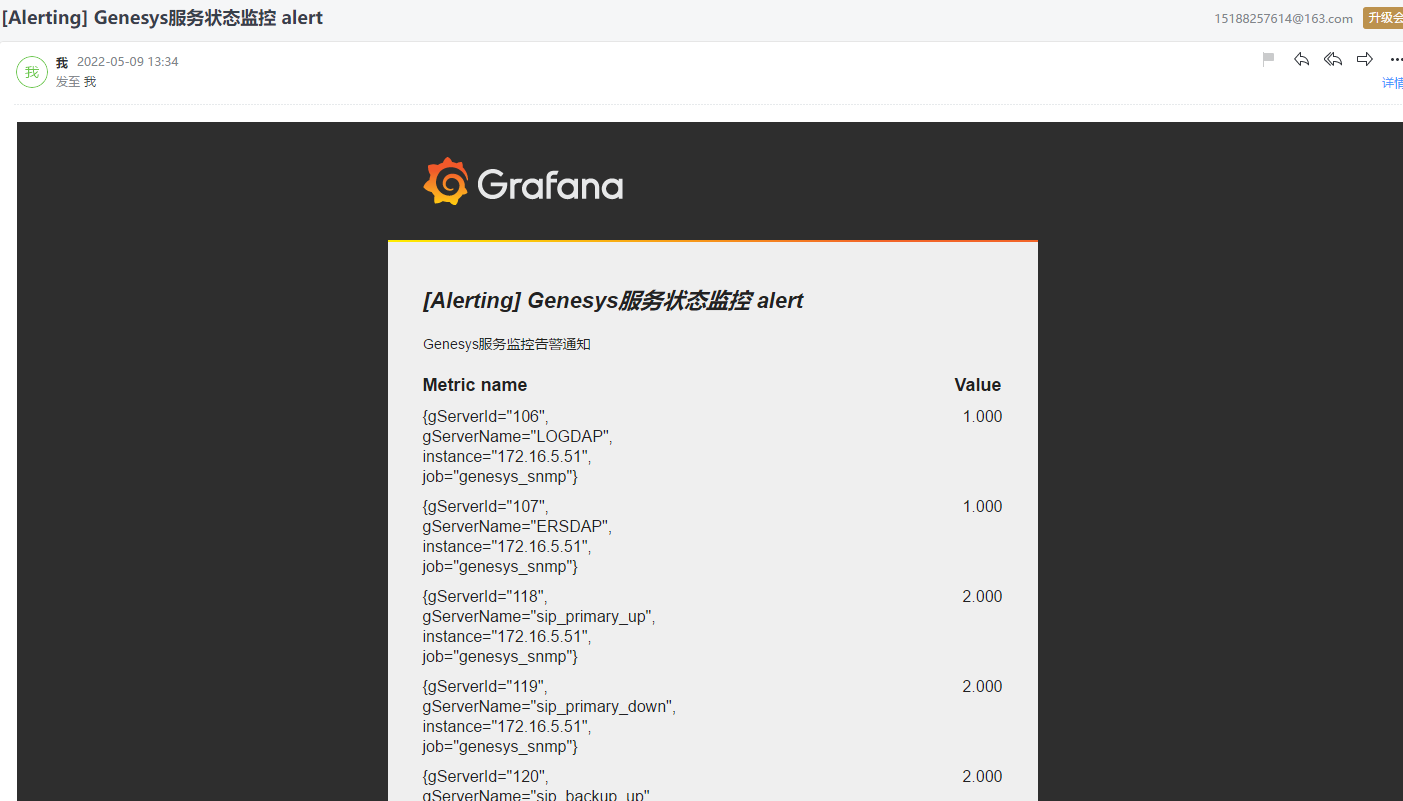Click the green sender avatar circle
The width and height of the screenshot is (1403, 801).
[32, 72]
